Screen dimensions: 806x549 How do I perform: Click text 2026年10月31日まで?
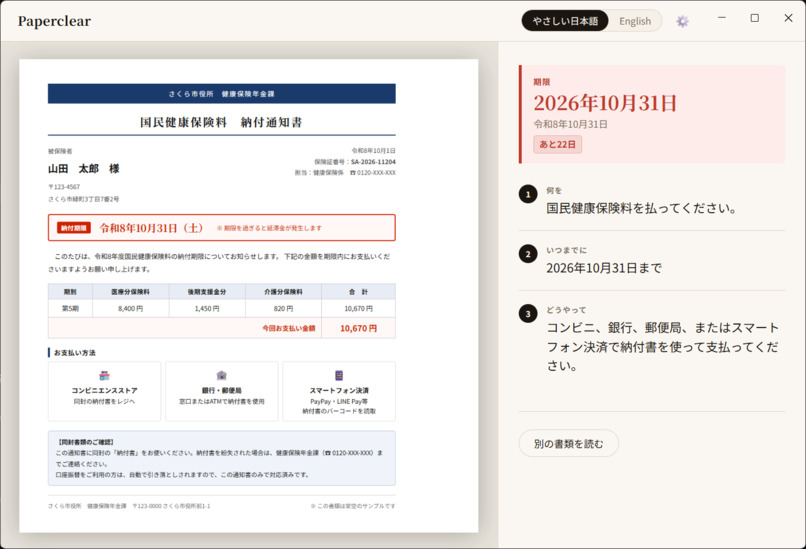point(604,268)
